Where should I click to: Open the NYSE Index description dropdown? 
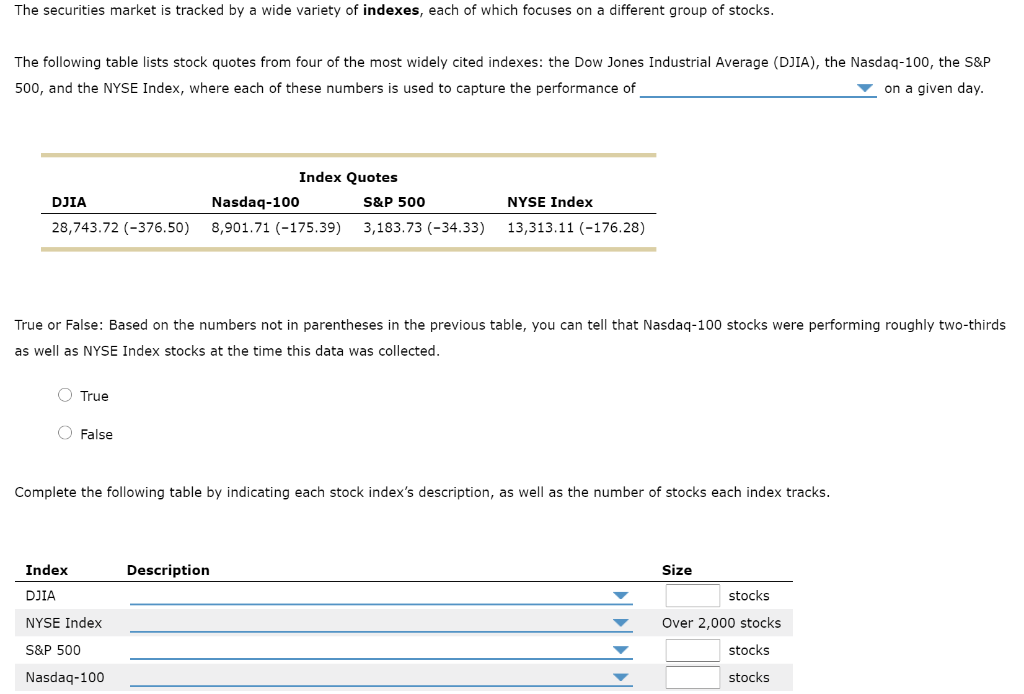(x=381, y=623)
